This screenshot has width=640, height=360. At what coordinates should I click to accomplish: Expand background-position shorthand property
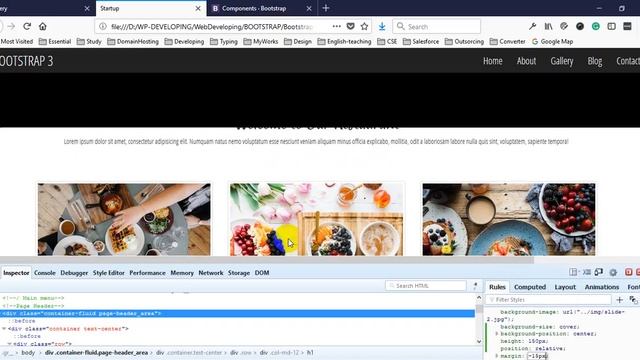(x=497, y=334)
